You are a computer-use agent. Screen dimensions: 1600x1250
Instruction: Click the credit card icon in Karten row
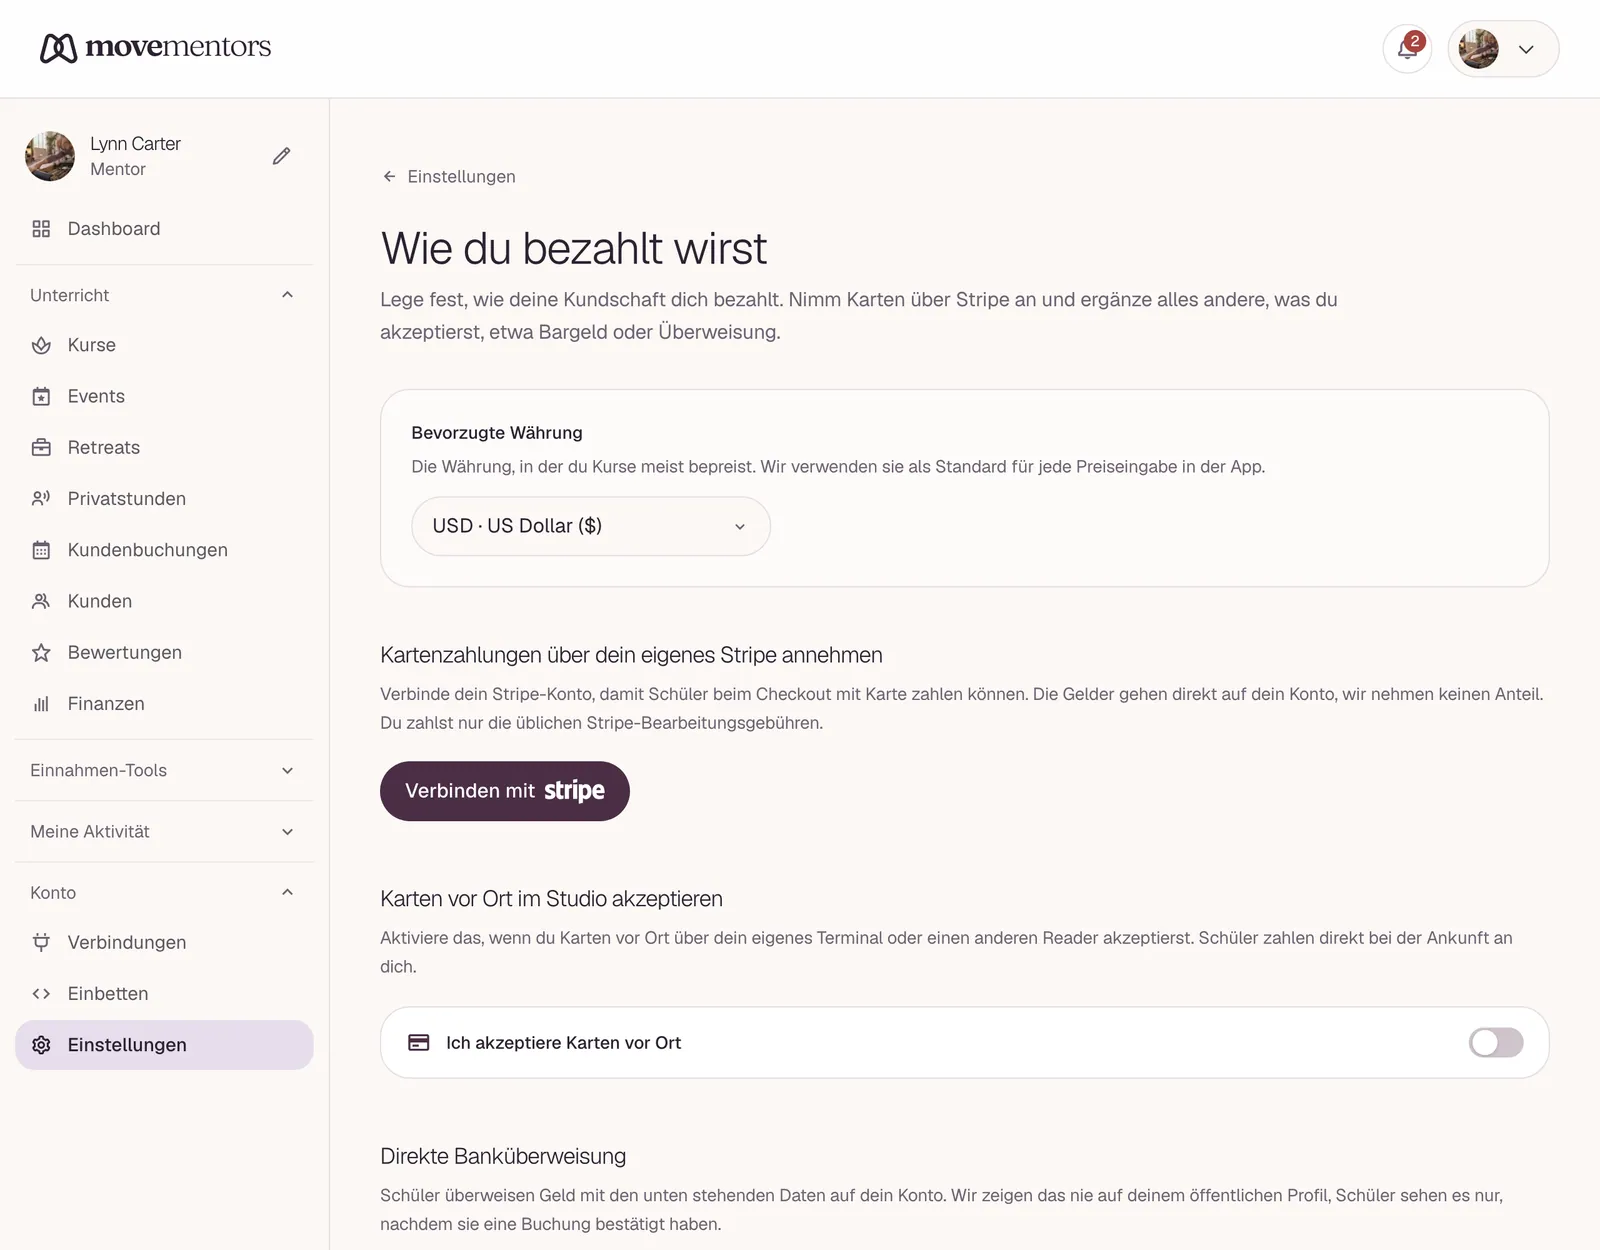[x=419, y=1042]
